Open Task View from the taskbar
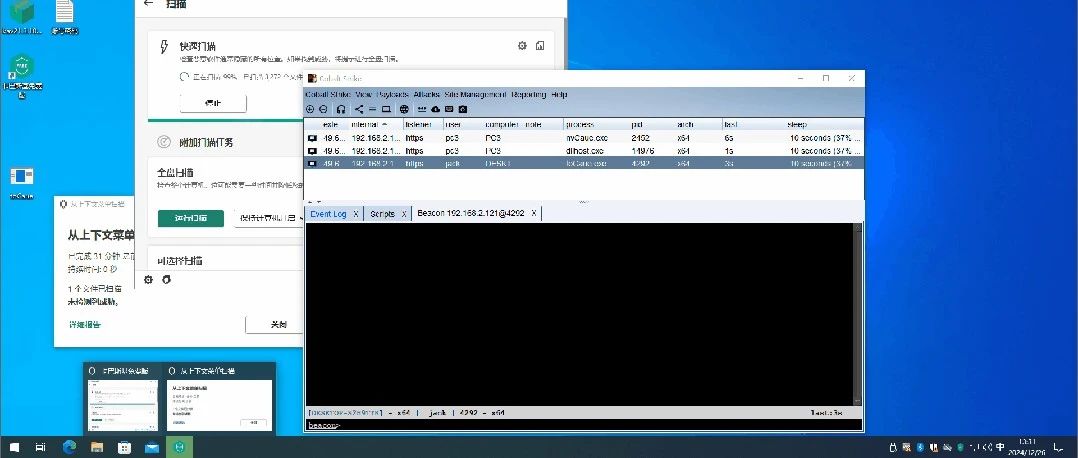 tap(41, 447)
